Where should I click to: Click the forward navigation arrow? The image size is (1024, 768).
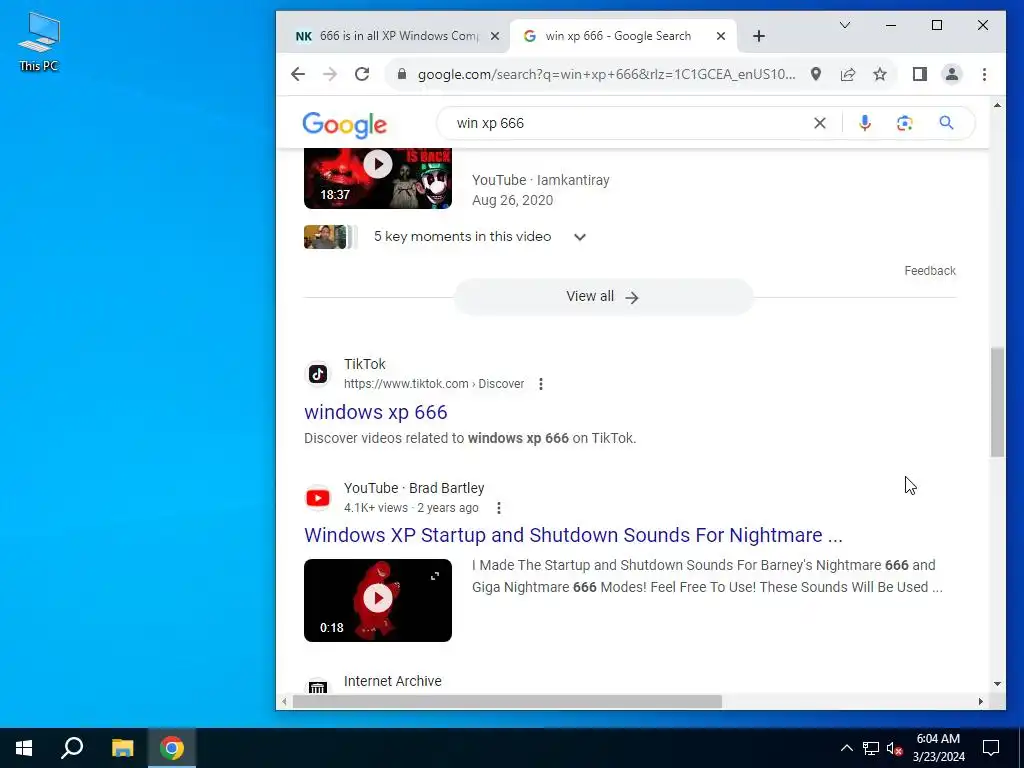point(330,74)
